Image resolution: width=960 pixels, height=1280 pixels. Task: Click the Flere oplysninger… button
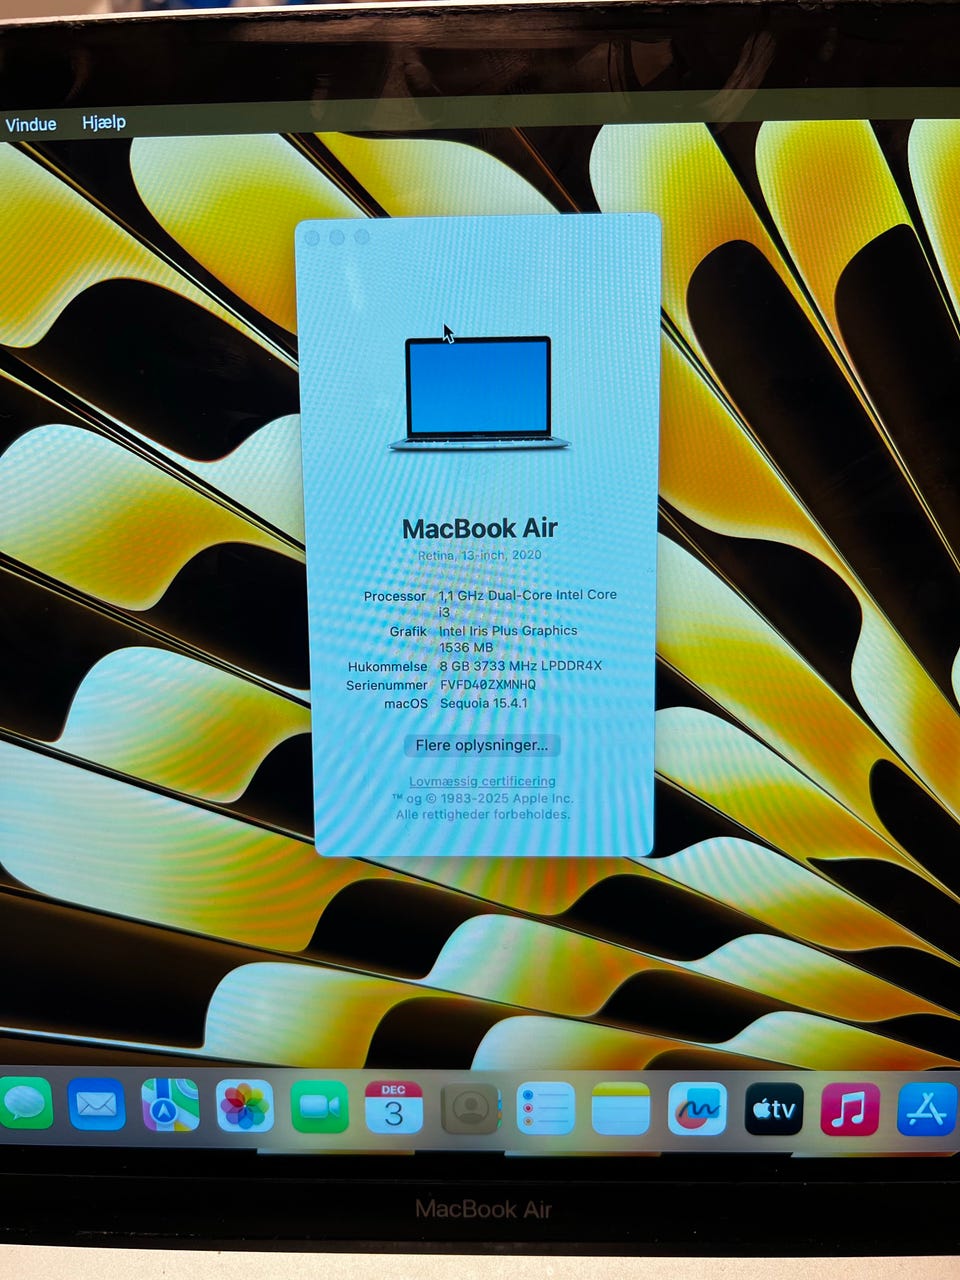(482, 745)
